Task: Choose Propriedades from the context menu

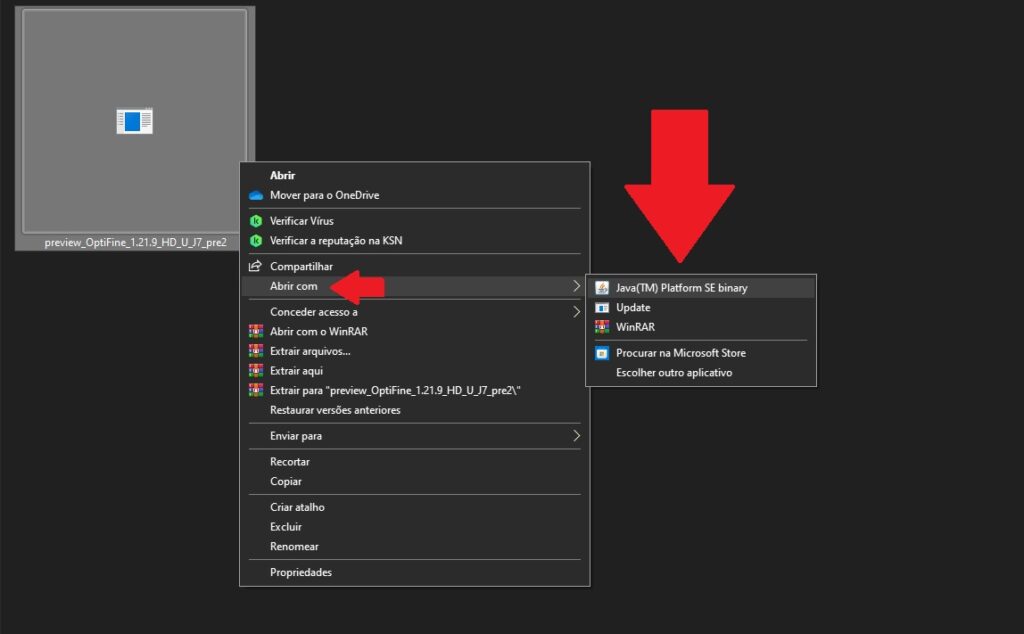Action: click(300, 573)
